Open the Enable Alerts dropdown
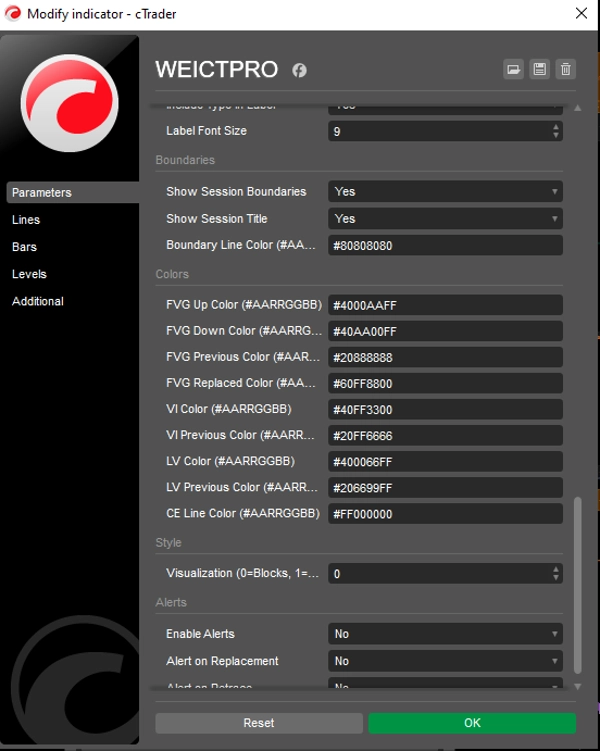 [445, 634]
